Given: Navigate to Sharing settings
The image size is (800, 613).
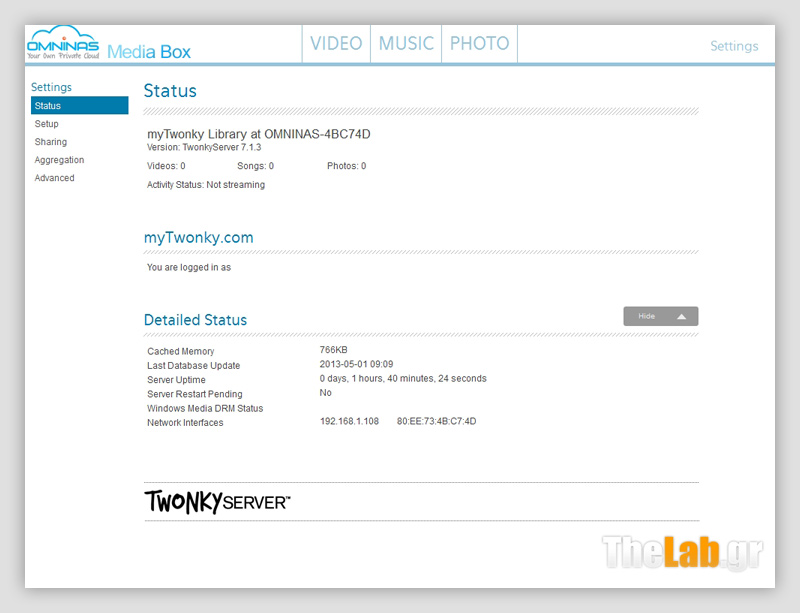Looking at the screenshot, I should click(x=51, y=142).
